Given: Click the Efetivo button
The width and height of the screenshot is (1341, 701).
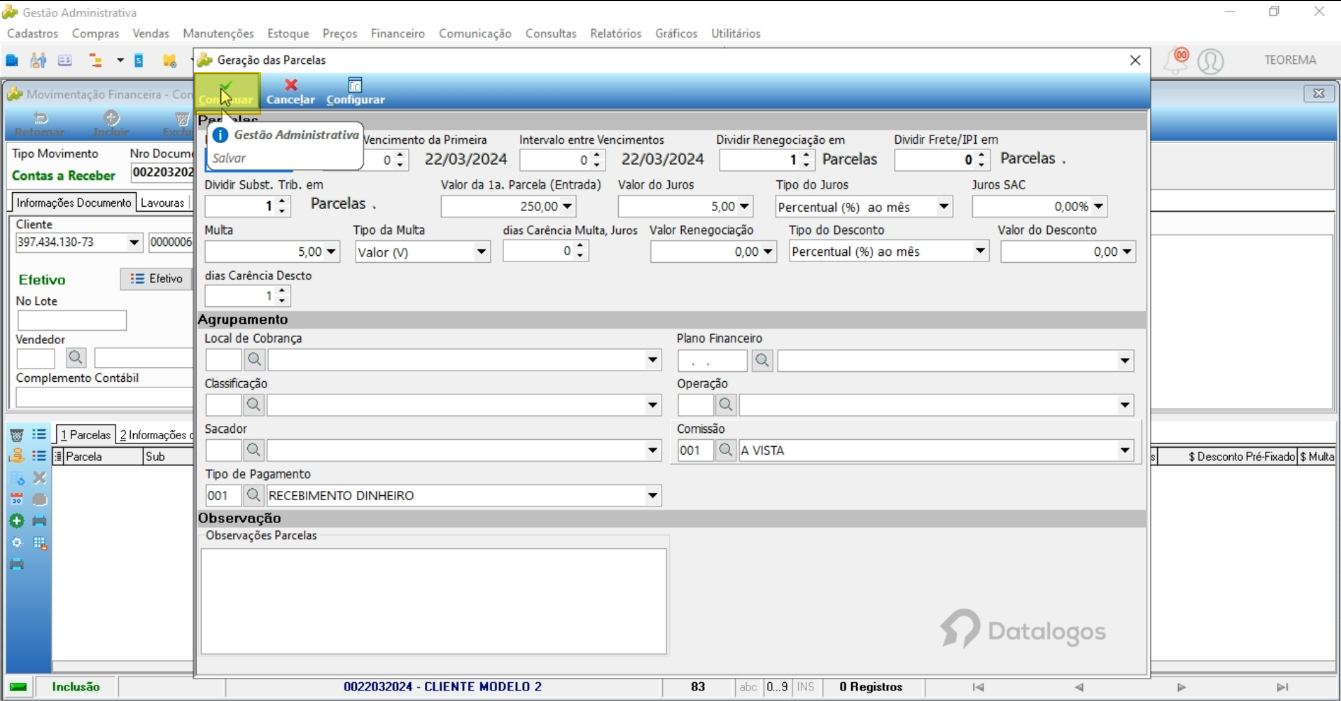Looking at the screenshot, I should coord(156,279).
